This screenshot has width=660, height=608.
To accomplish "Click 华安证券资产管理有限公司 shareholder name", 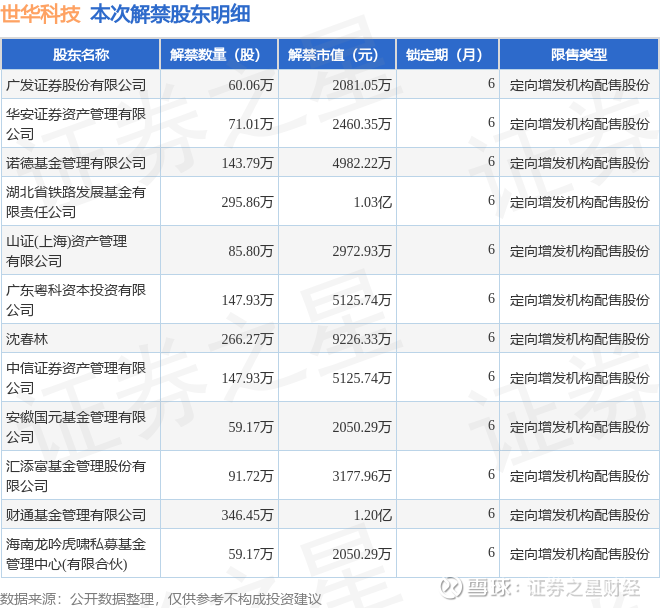I will pyautogui.click(x=76, y=124).
